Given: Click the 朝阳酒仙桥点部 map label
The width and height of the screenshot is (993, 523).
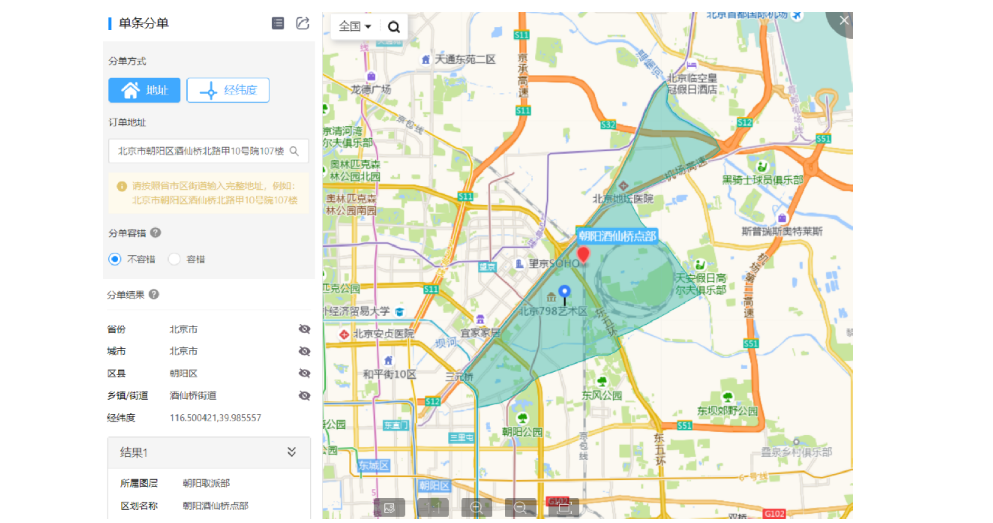Looking at the screenshot, I should point(616,236).
